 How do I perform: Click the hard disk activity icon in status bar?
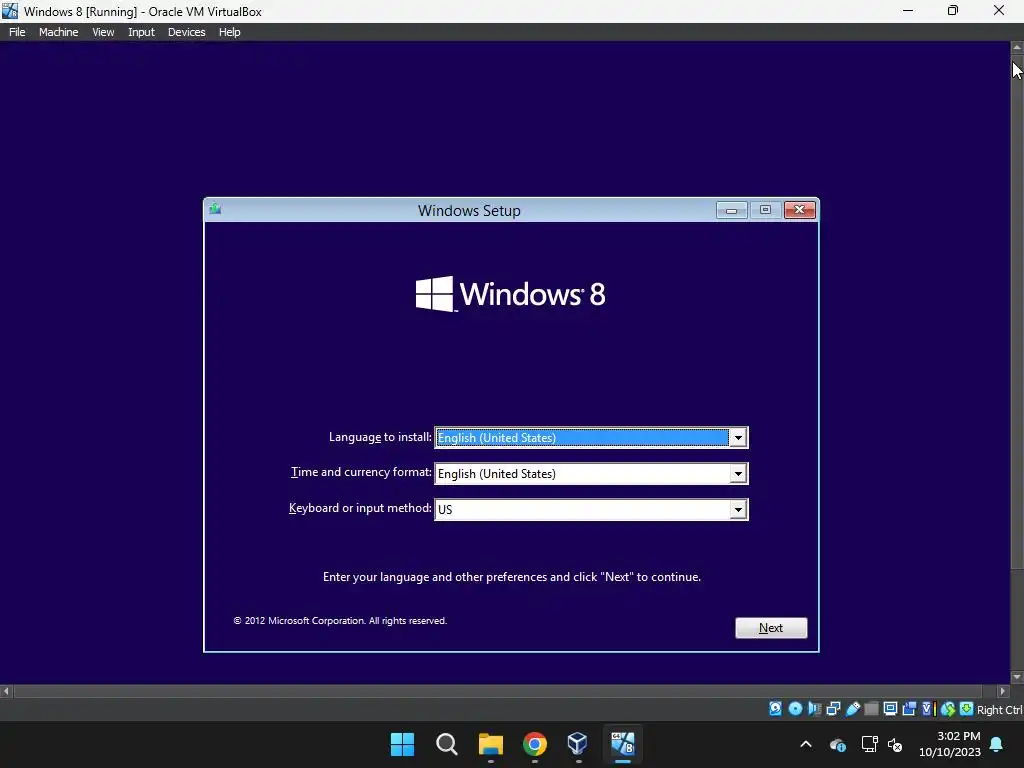coord(775,709)
